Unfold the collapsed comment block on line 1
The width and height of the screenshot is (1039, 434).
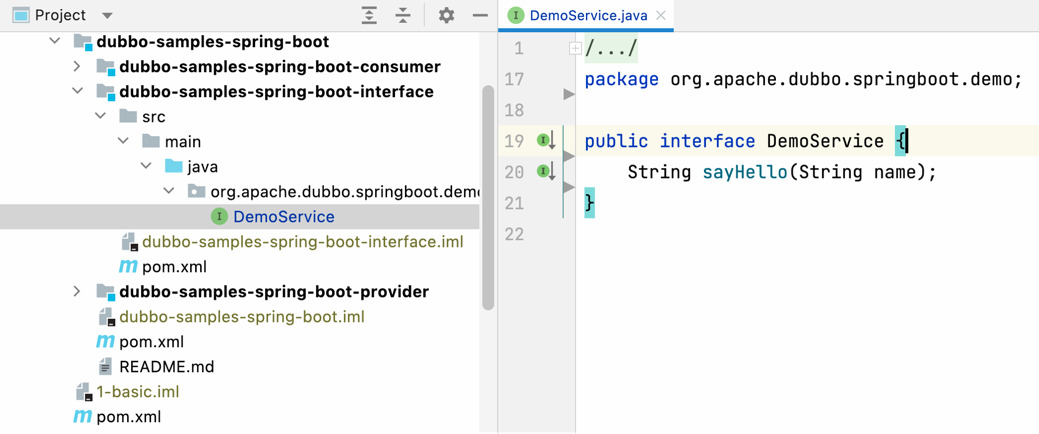575,48
